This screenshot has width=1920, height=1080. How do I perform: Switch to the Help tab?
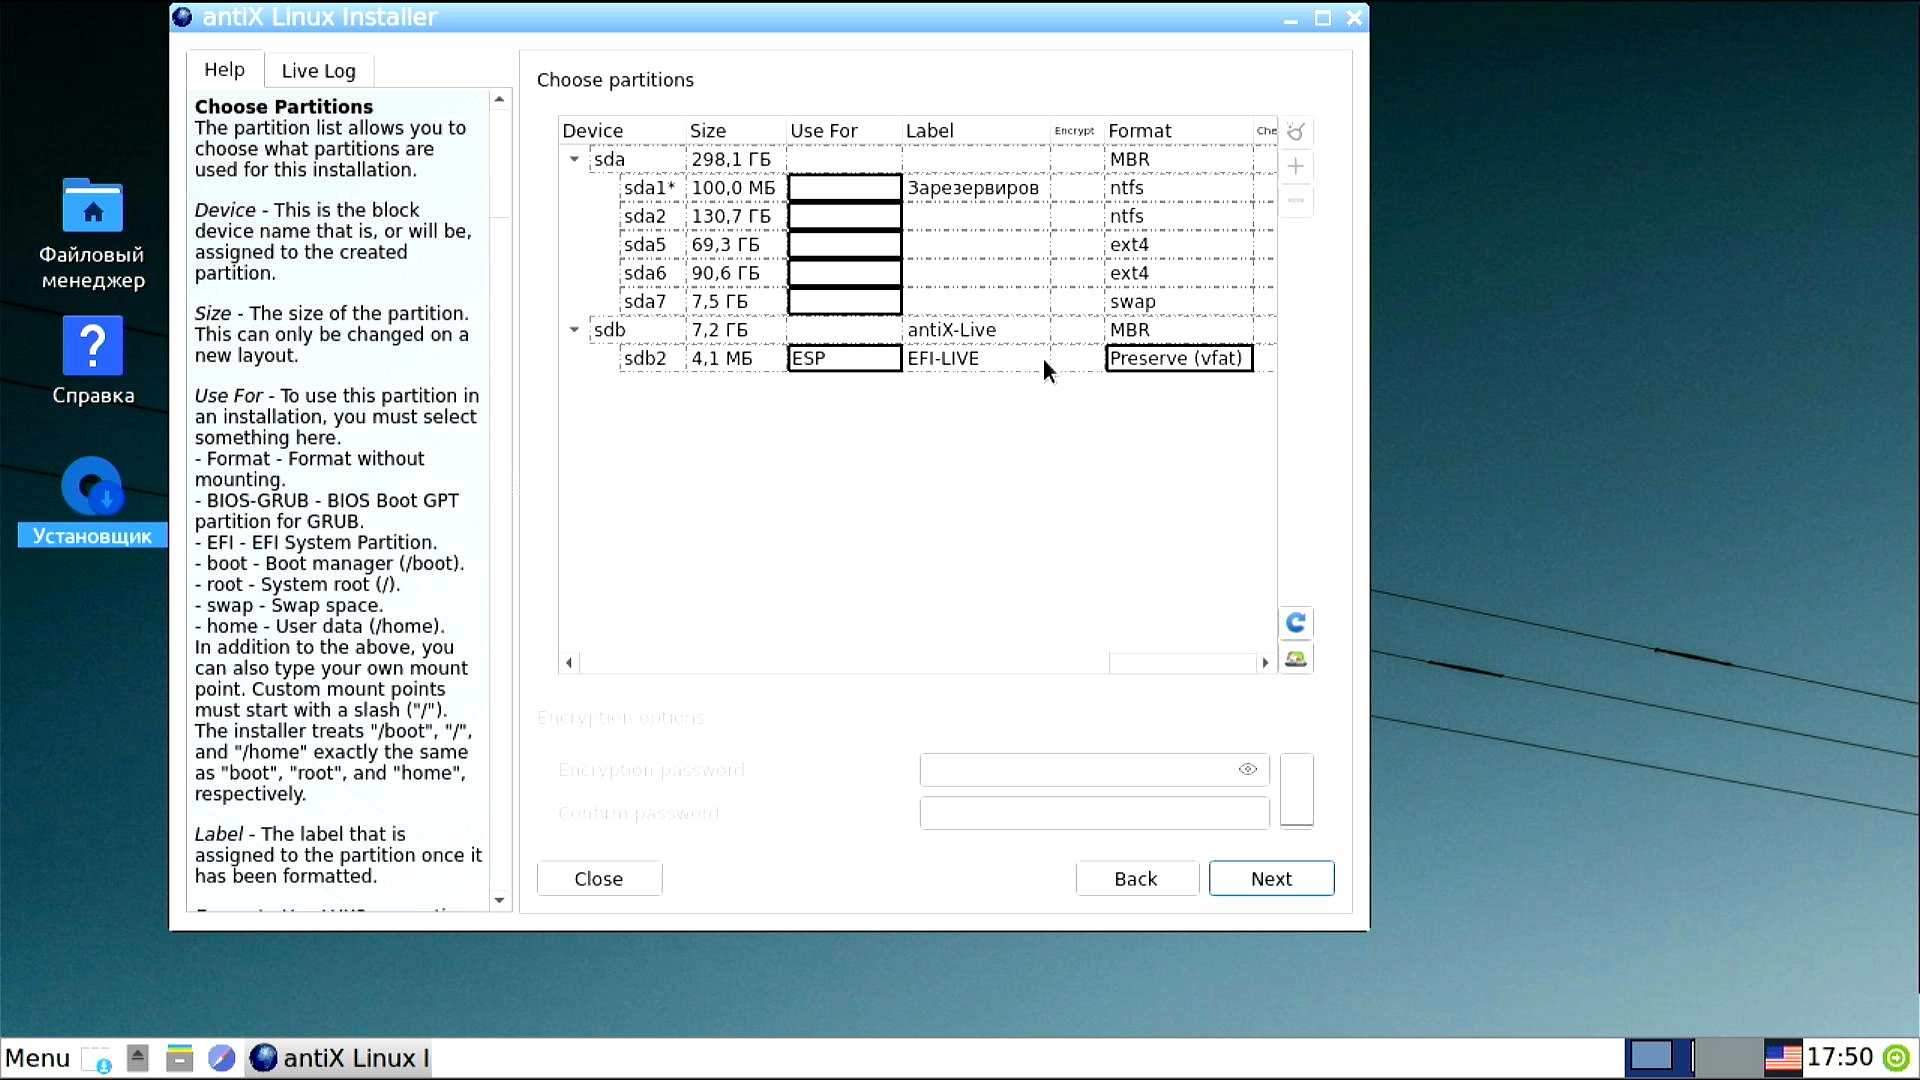(x=225, y=69)
